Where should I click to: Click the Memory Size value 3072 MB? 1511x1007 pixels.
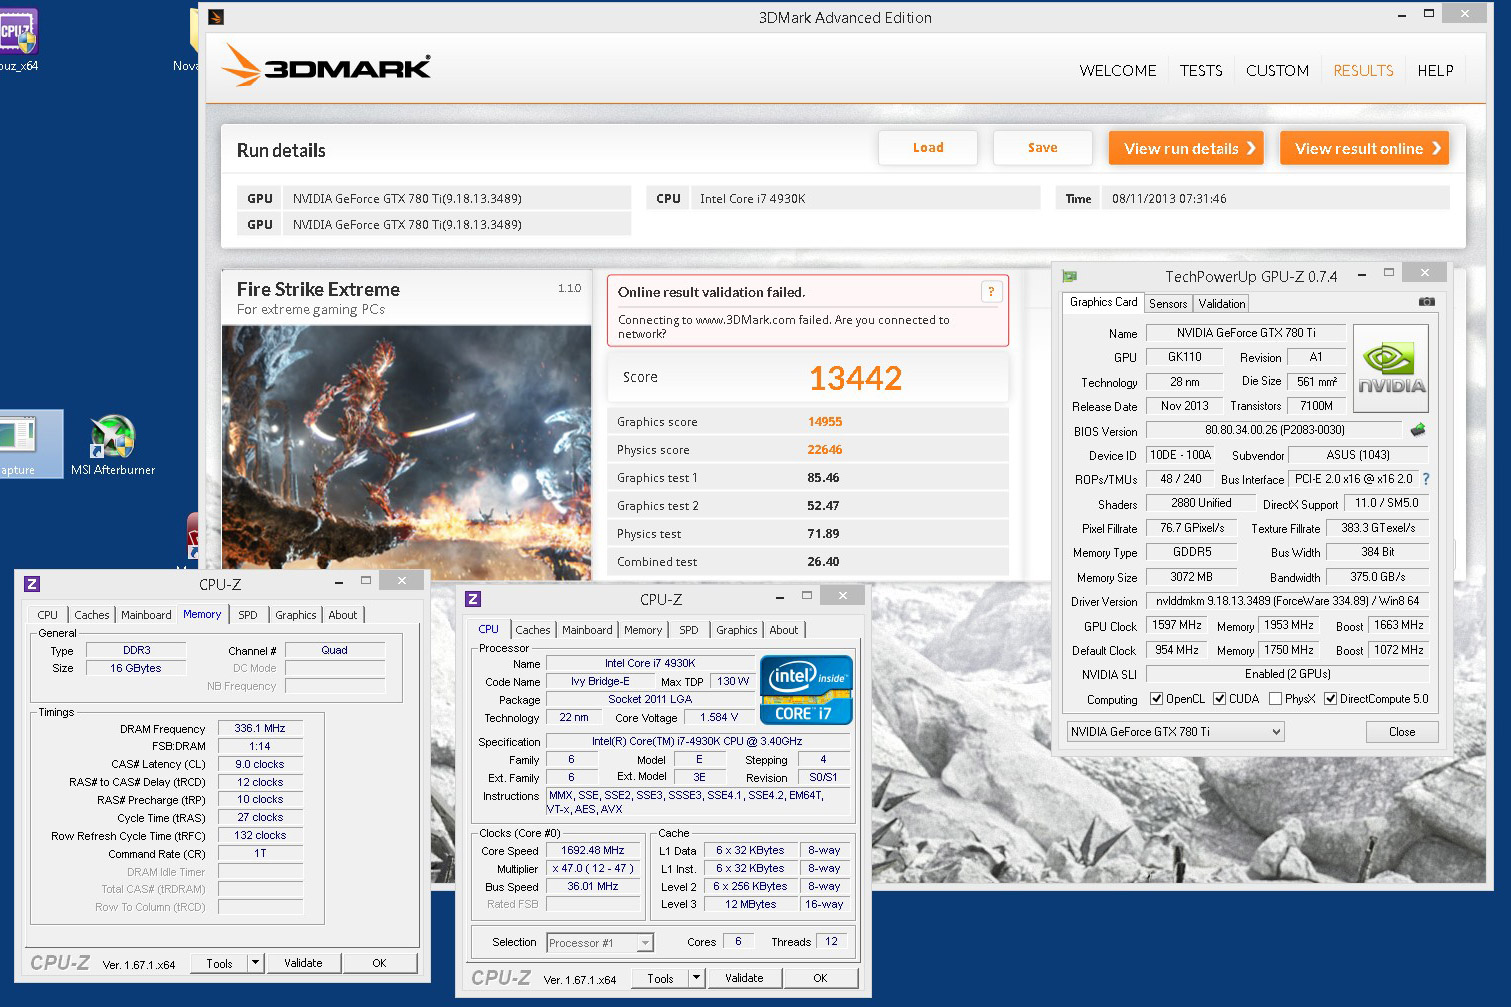click(1191, 577)
